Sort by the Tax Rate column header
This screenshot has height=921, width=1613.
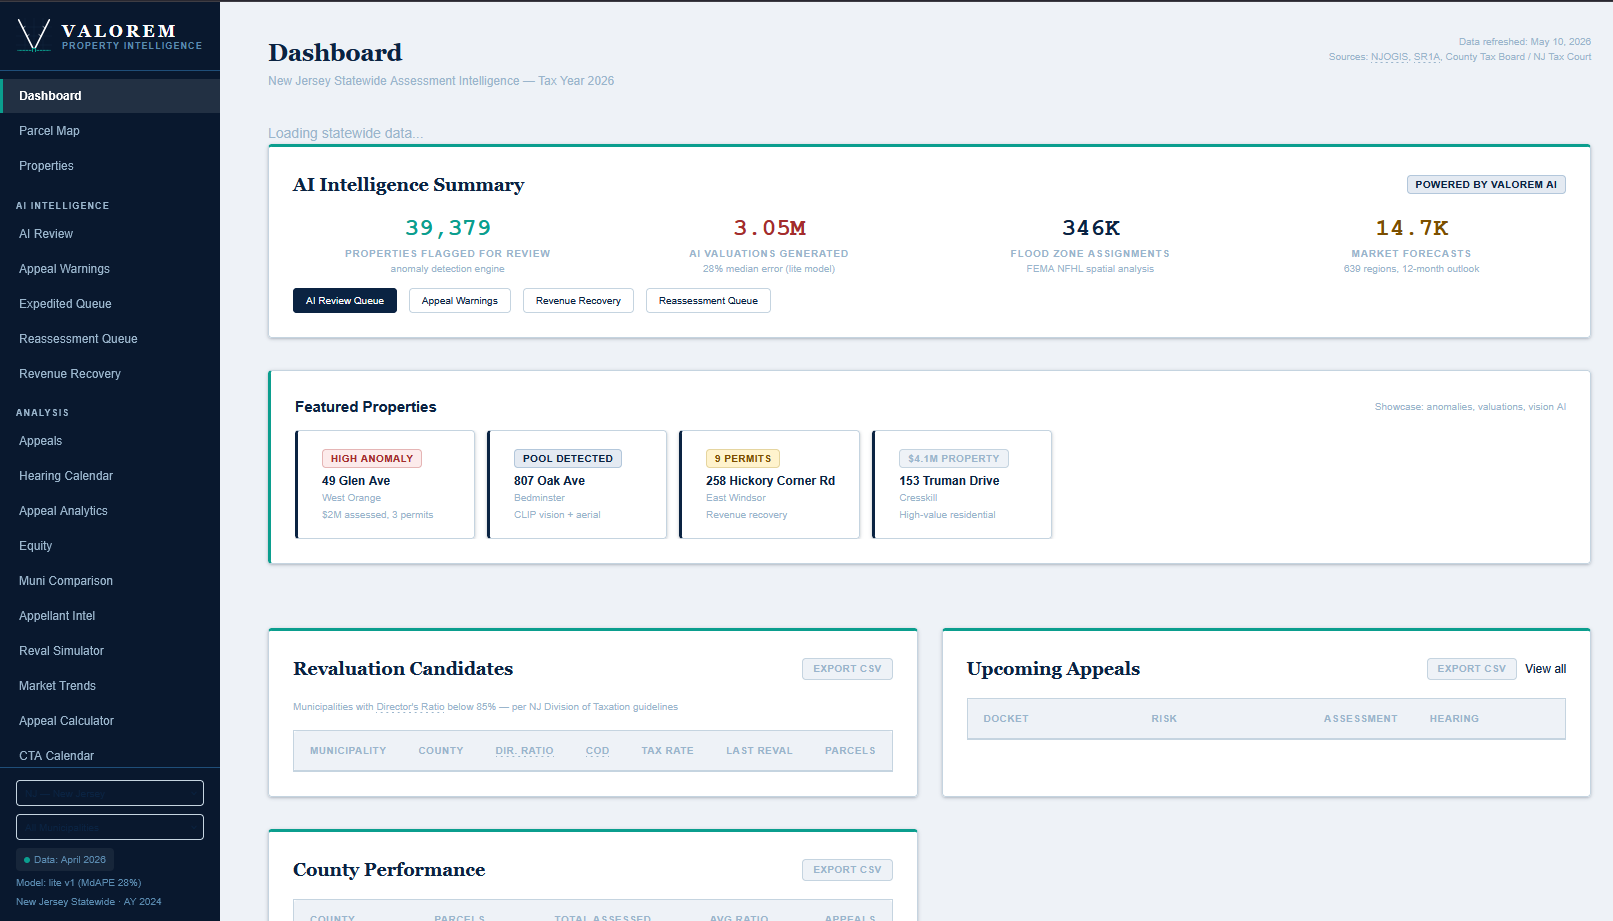coord(667,751)
